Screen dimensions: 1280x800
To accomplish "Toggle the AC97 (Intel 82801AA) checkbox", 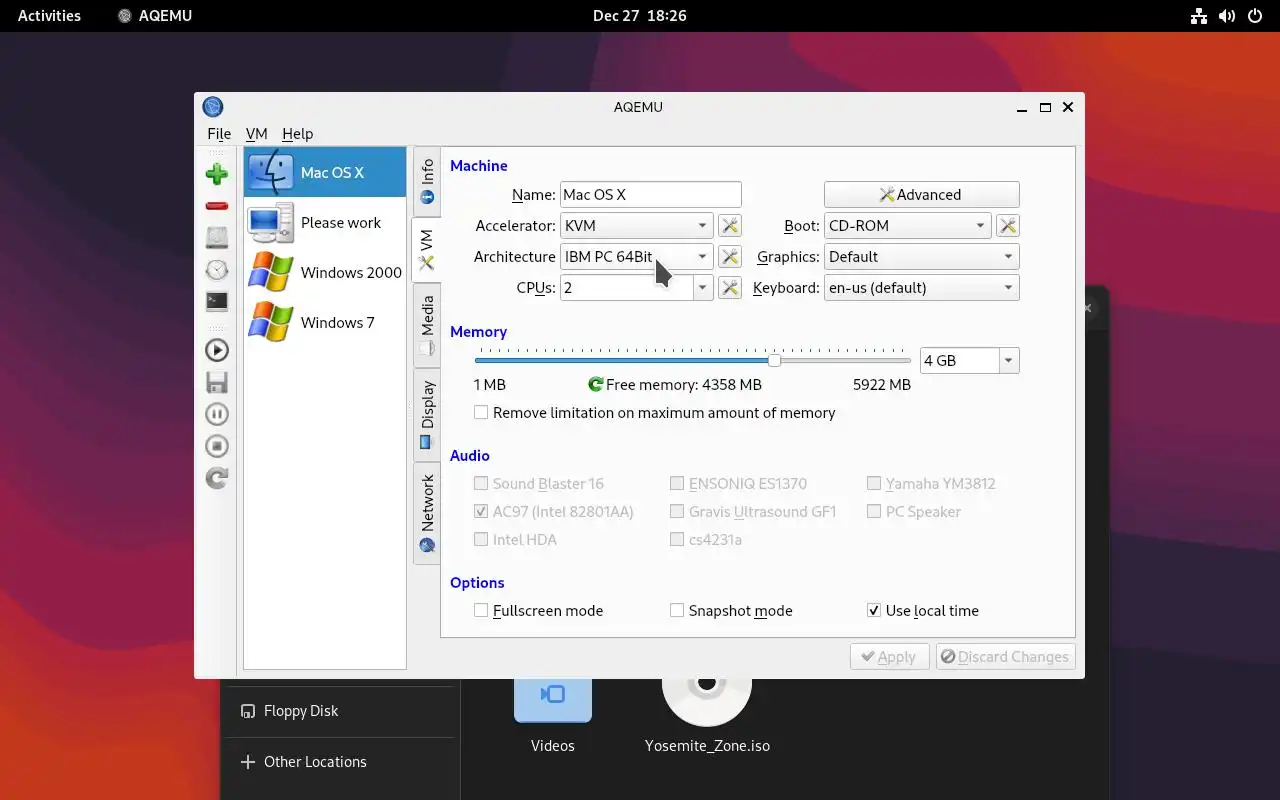I will [481, 511].
